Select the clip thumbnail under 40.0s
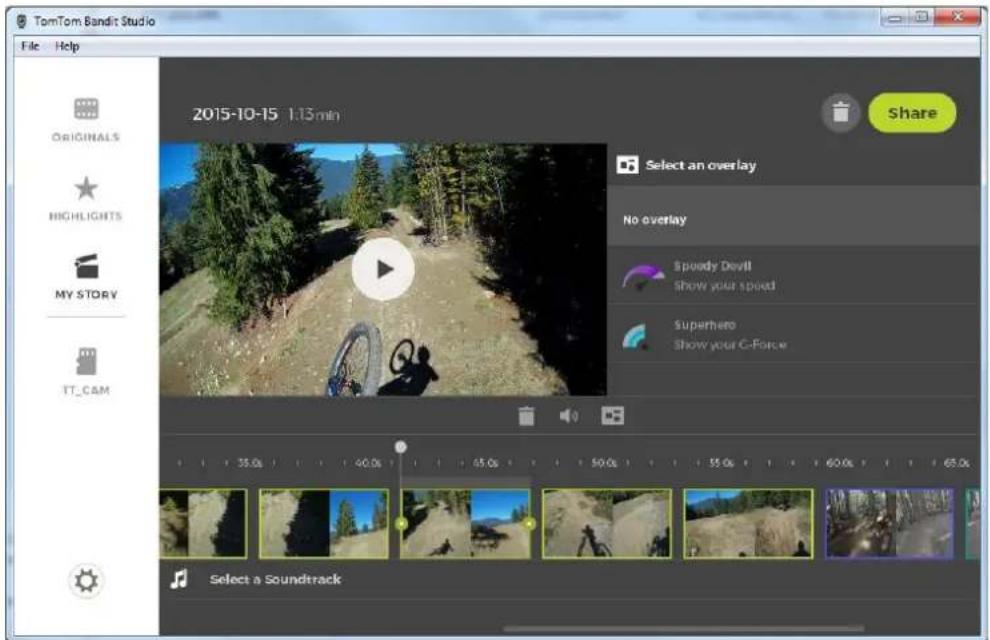Screen dimensions: 990x640 tap(324, 524)
